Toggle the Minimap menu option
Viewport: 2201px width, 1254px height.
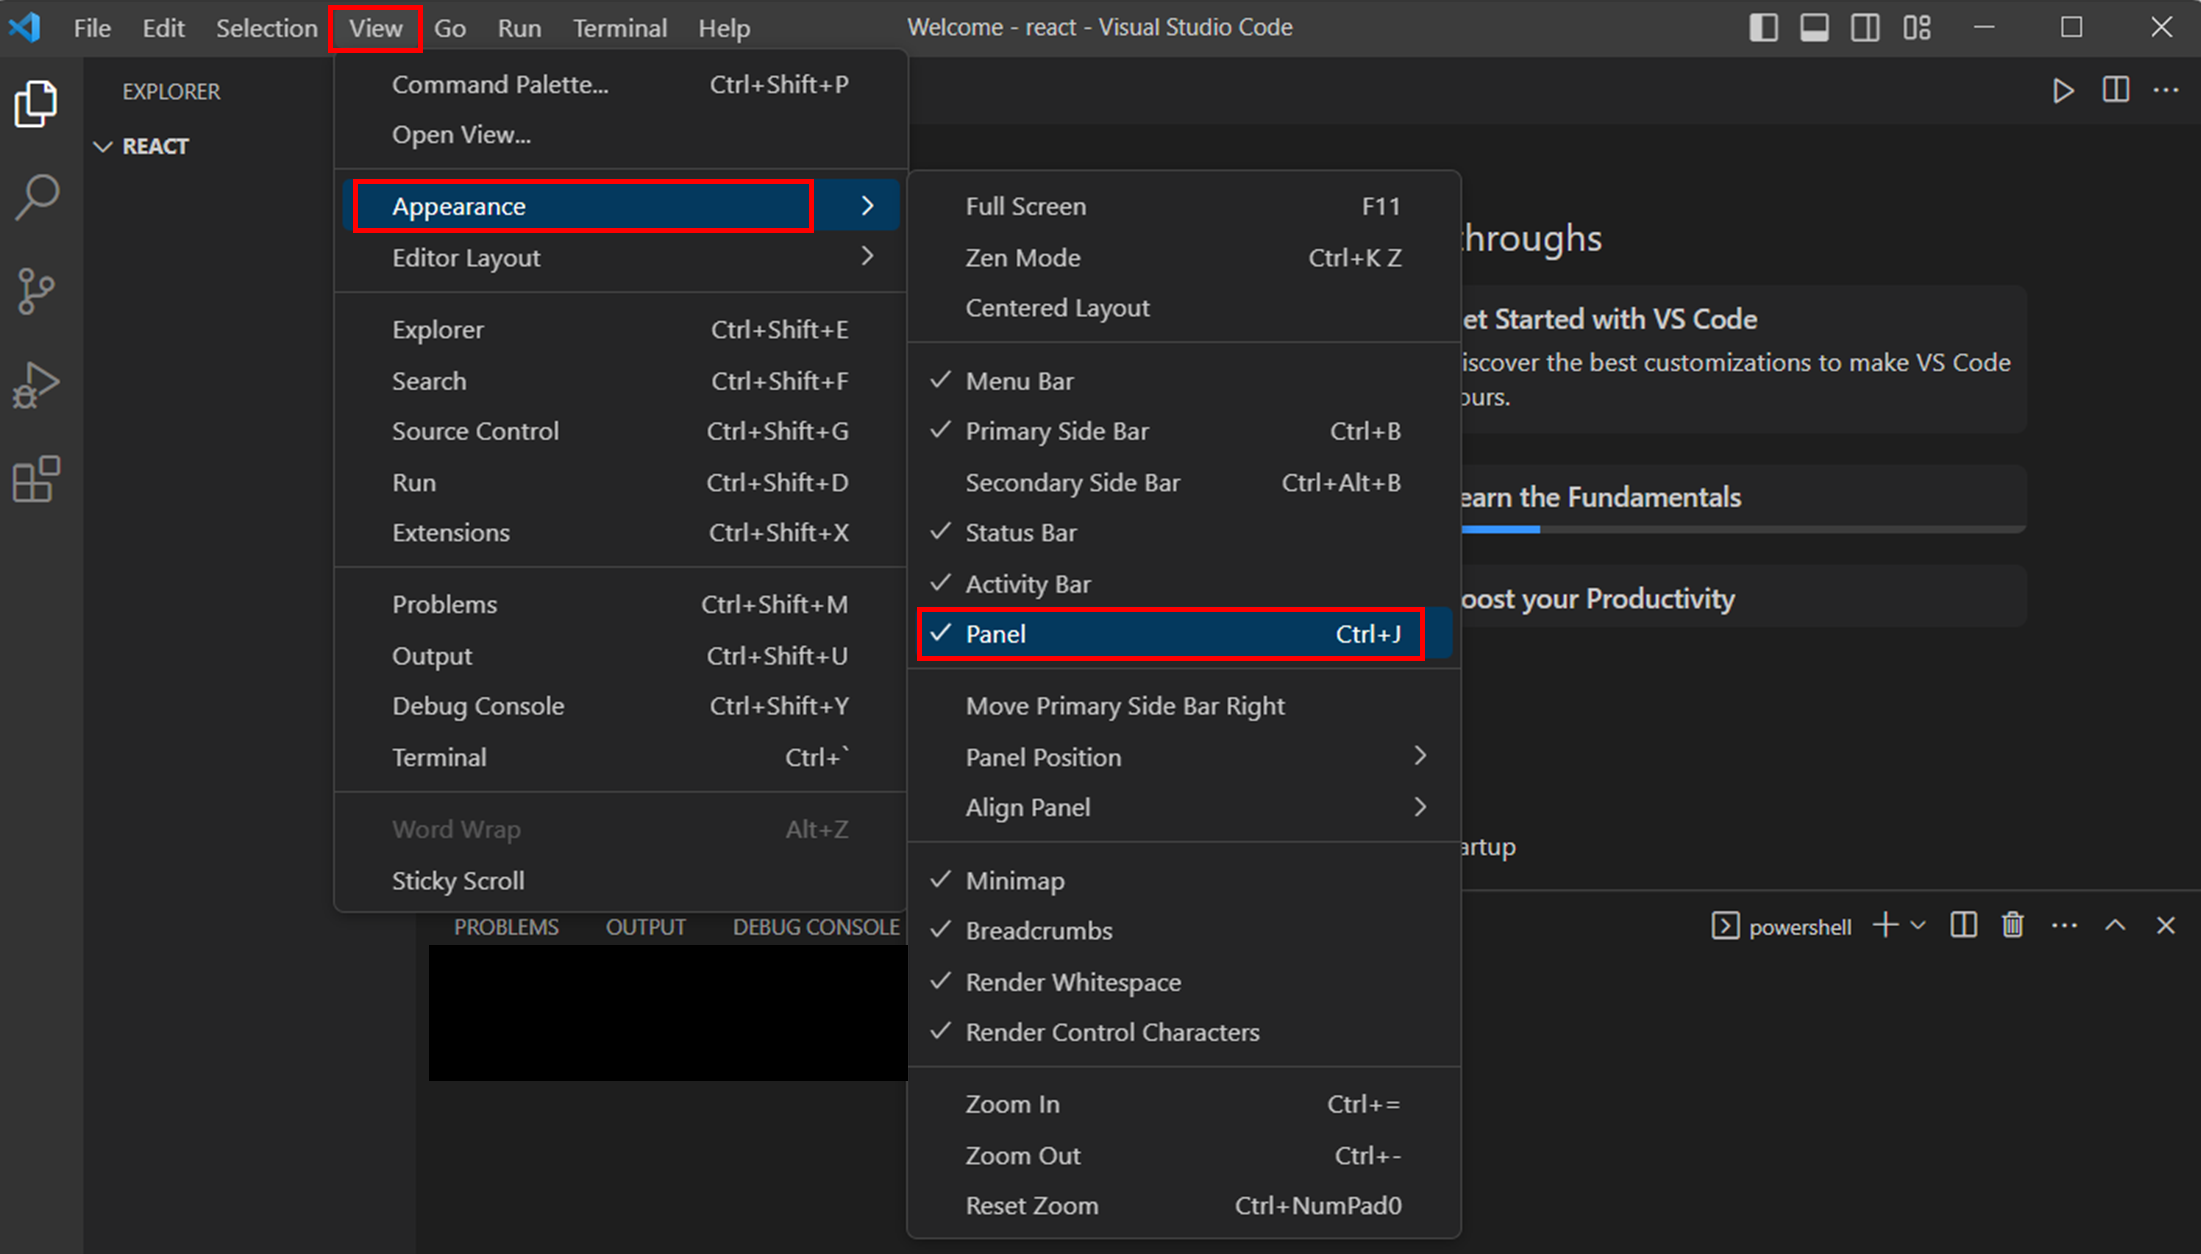pos(1015,880)
